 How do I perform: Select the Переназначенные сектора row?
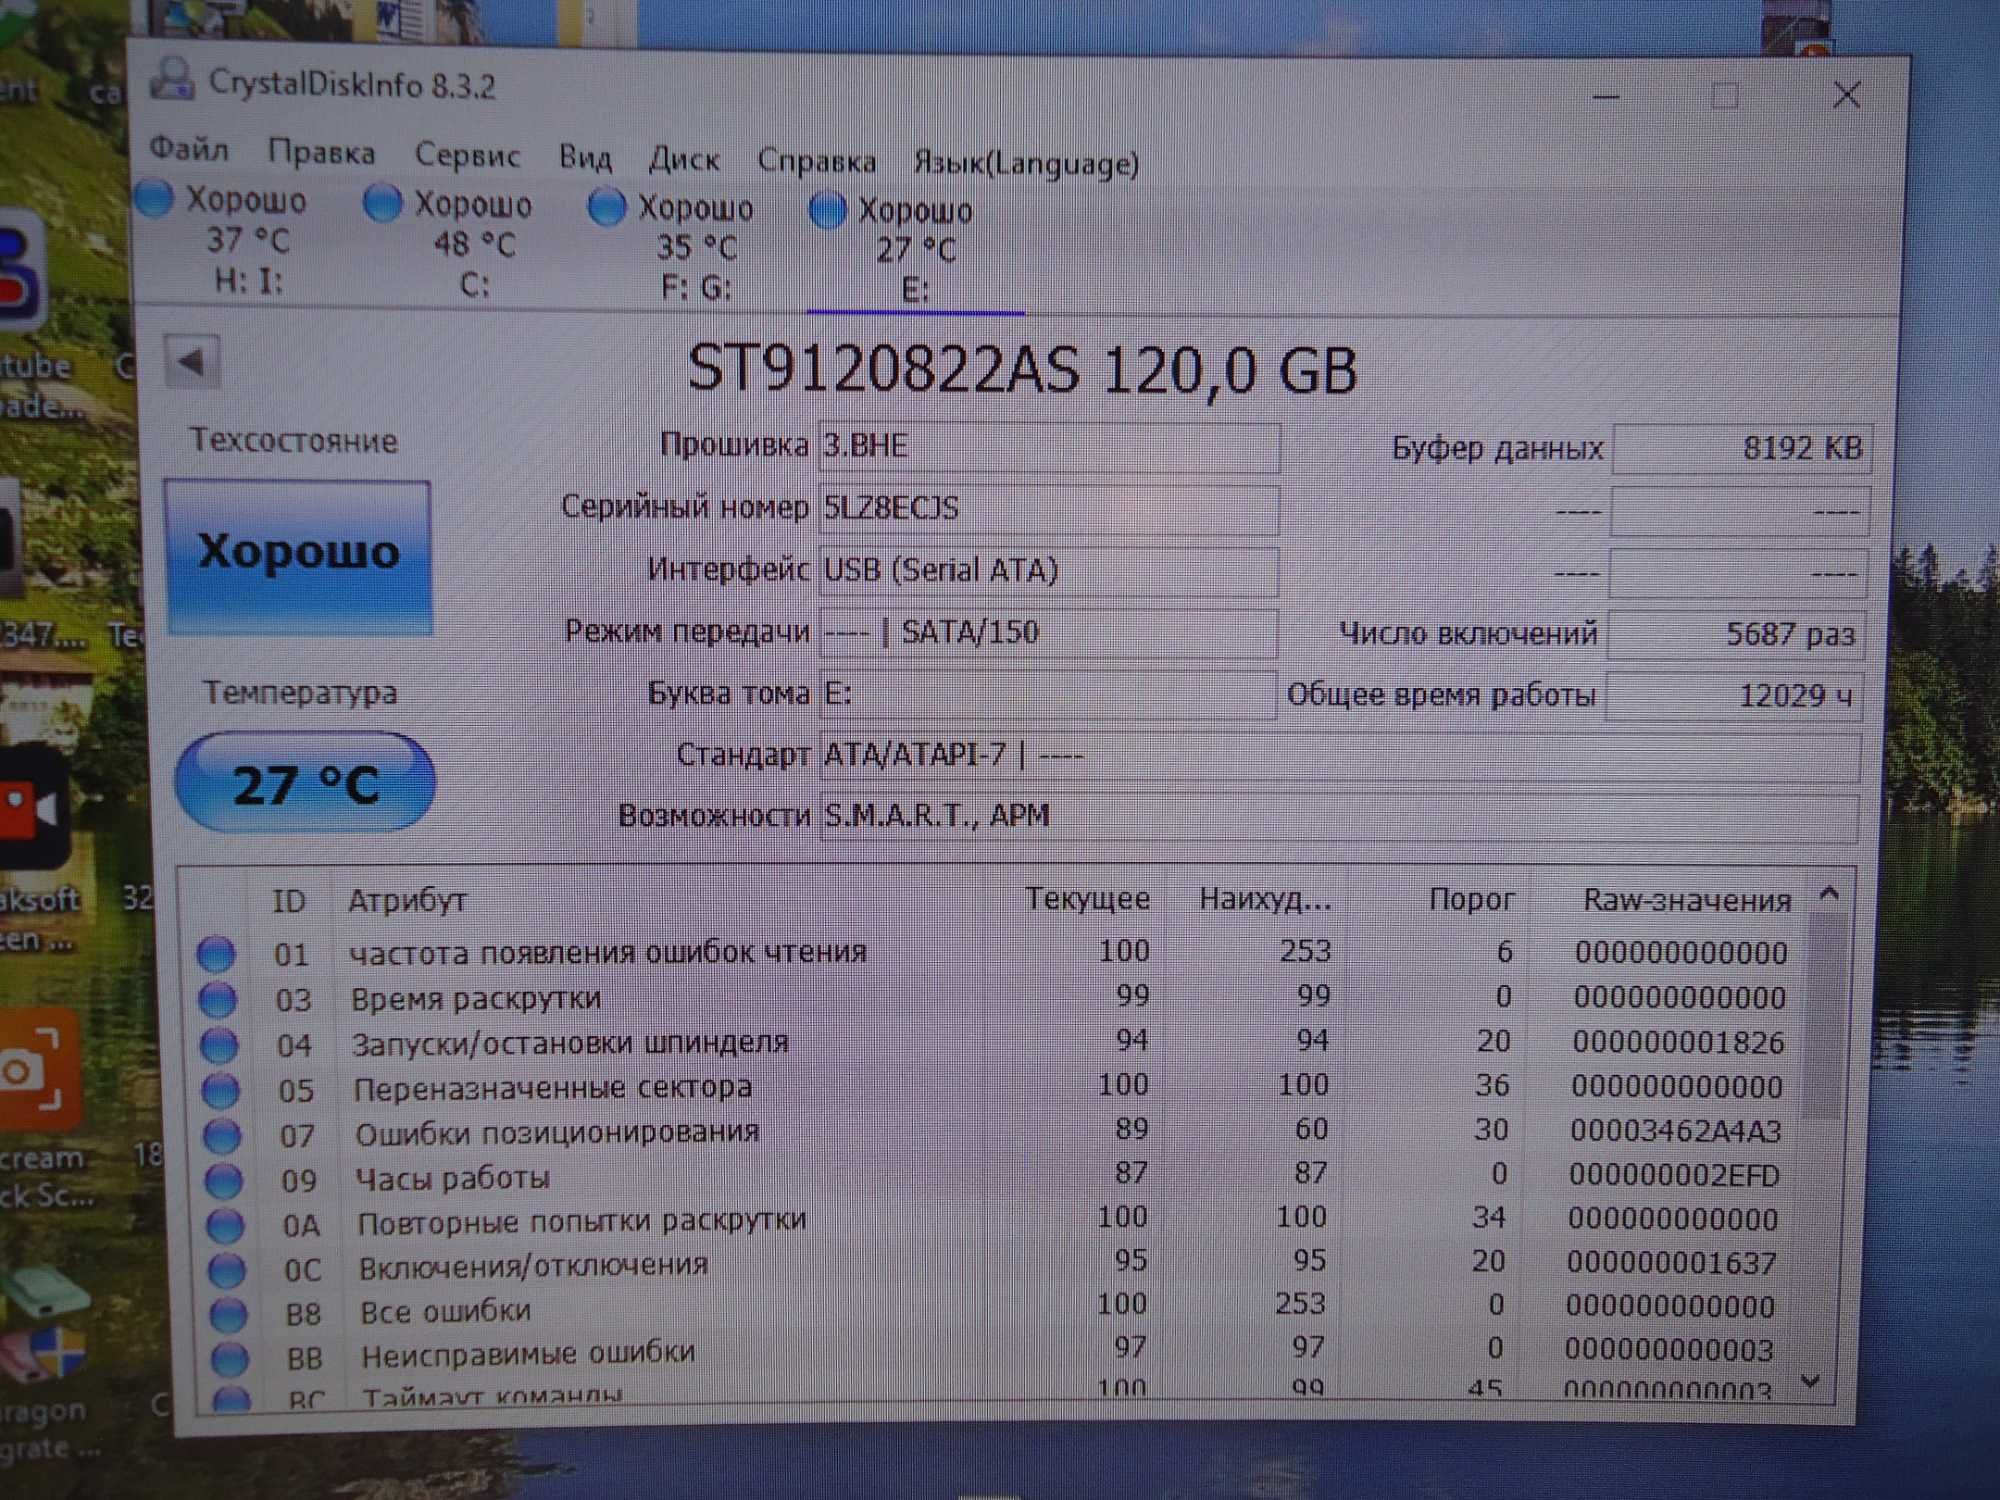point(995,1086)
